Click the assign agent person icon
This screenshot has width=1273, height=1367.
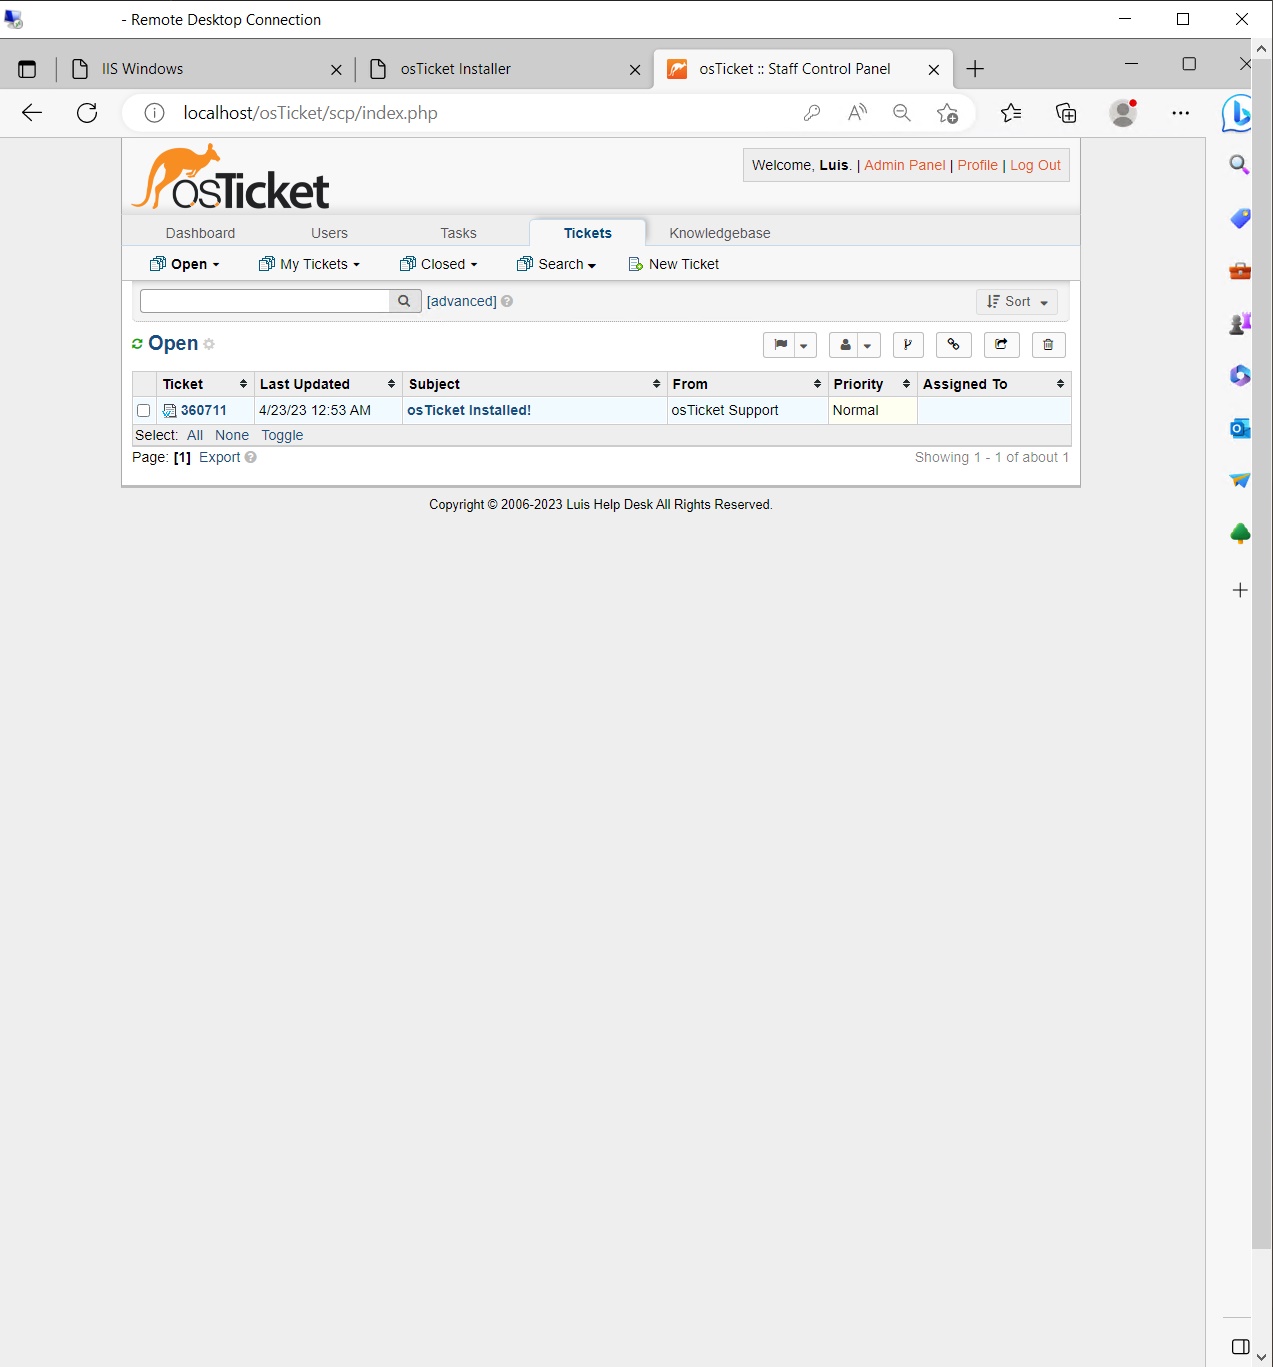(x=847, y=345)
